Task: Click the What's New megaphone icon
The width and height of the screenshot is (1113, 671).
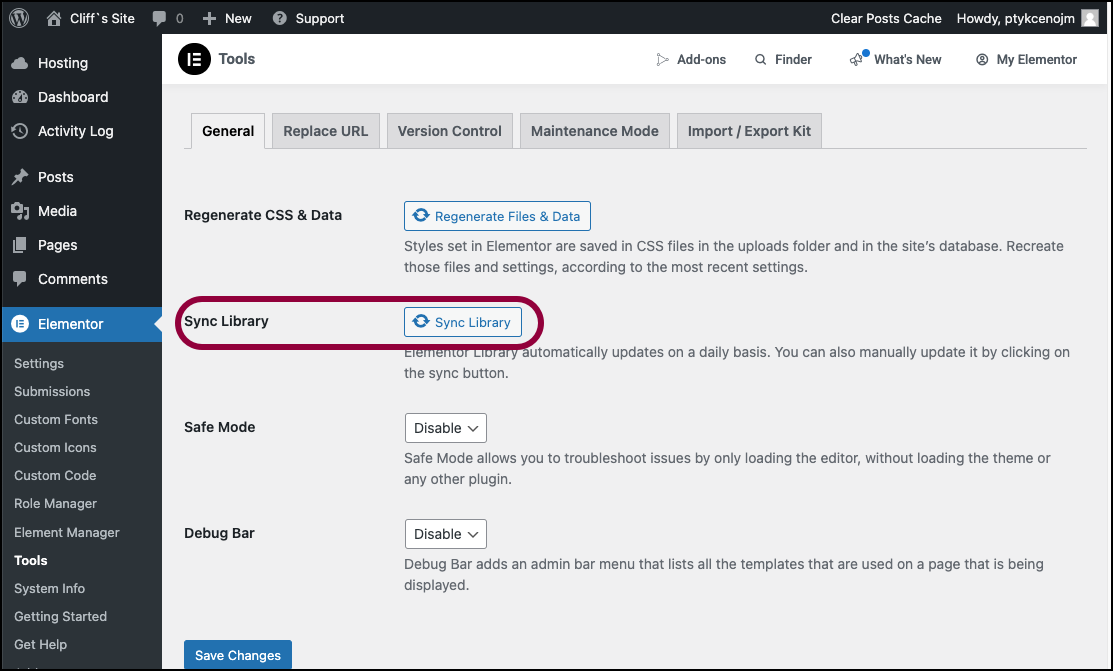Action: coord(857,60)
